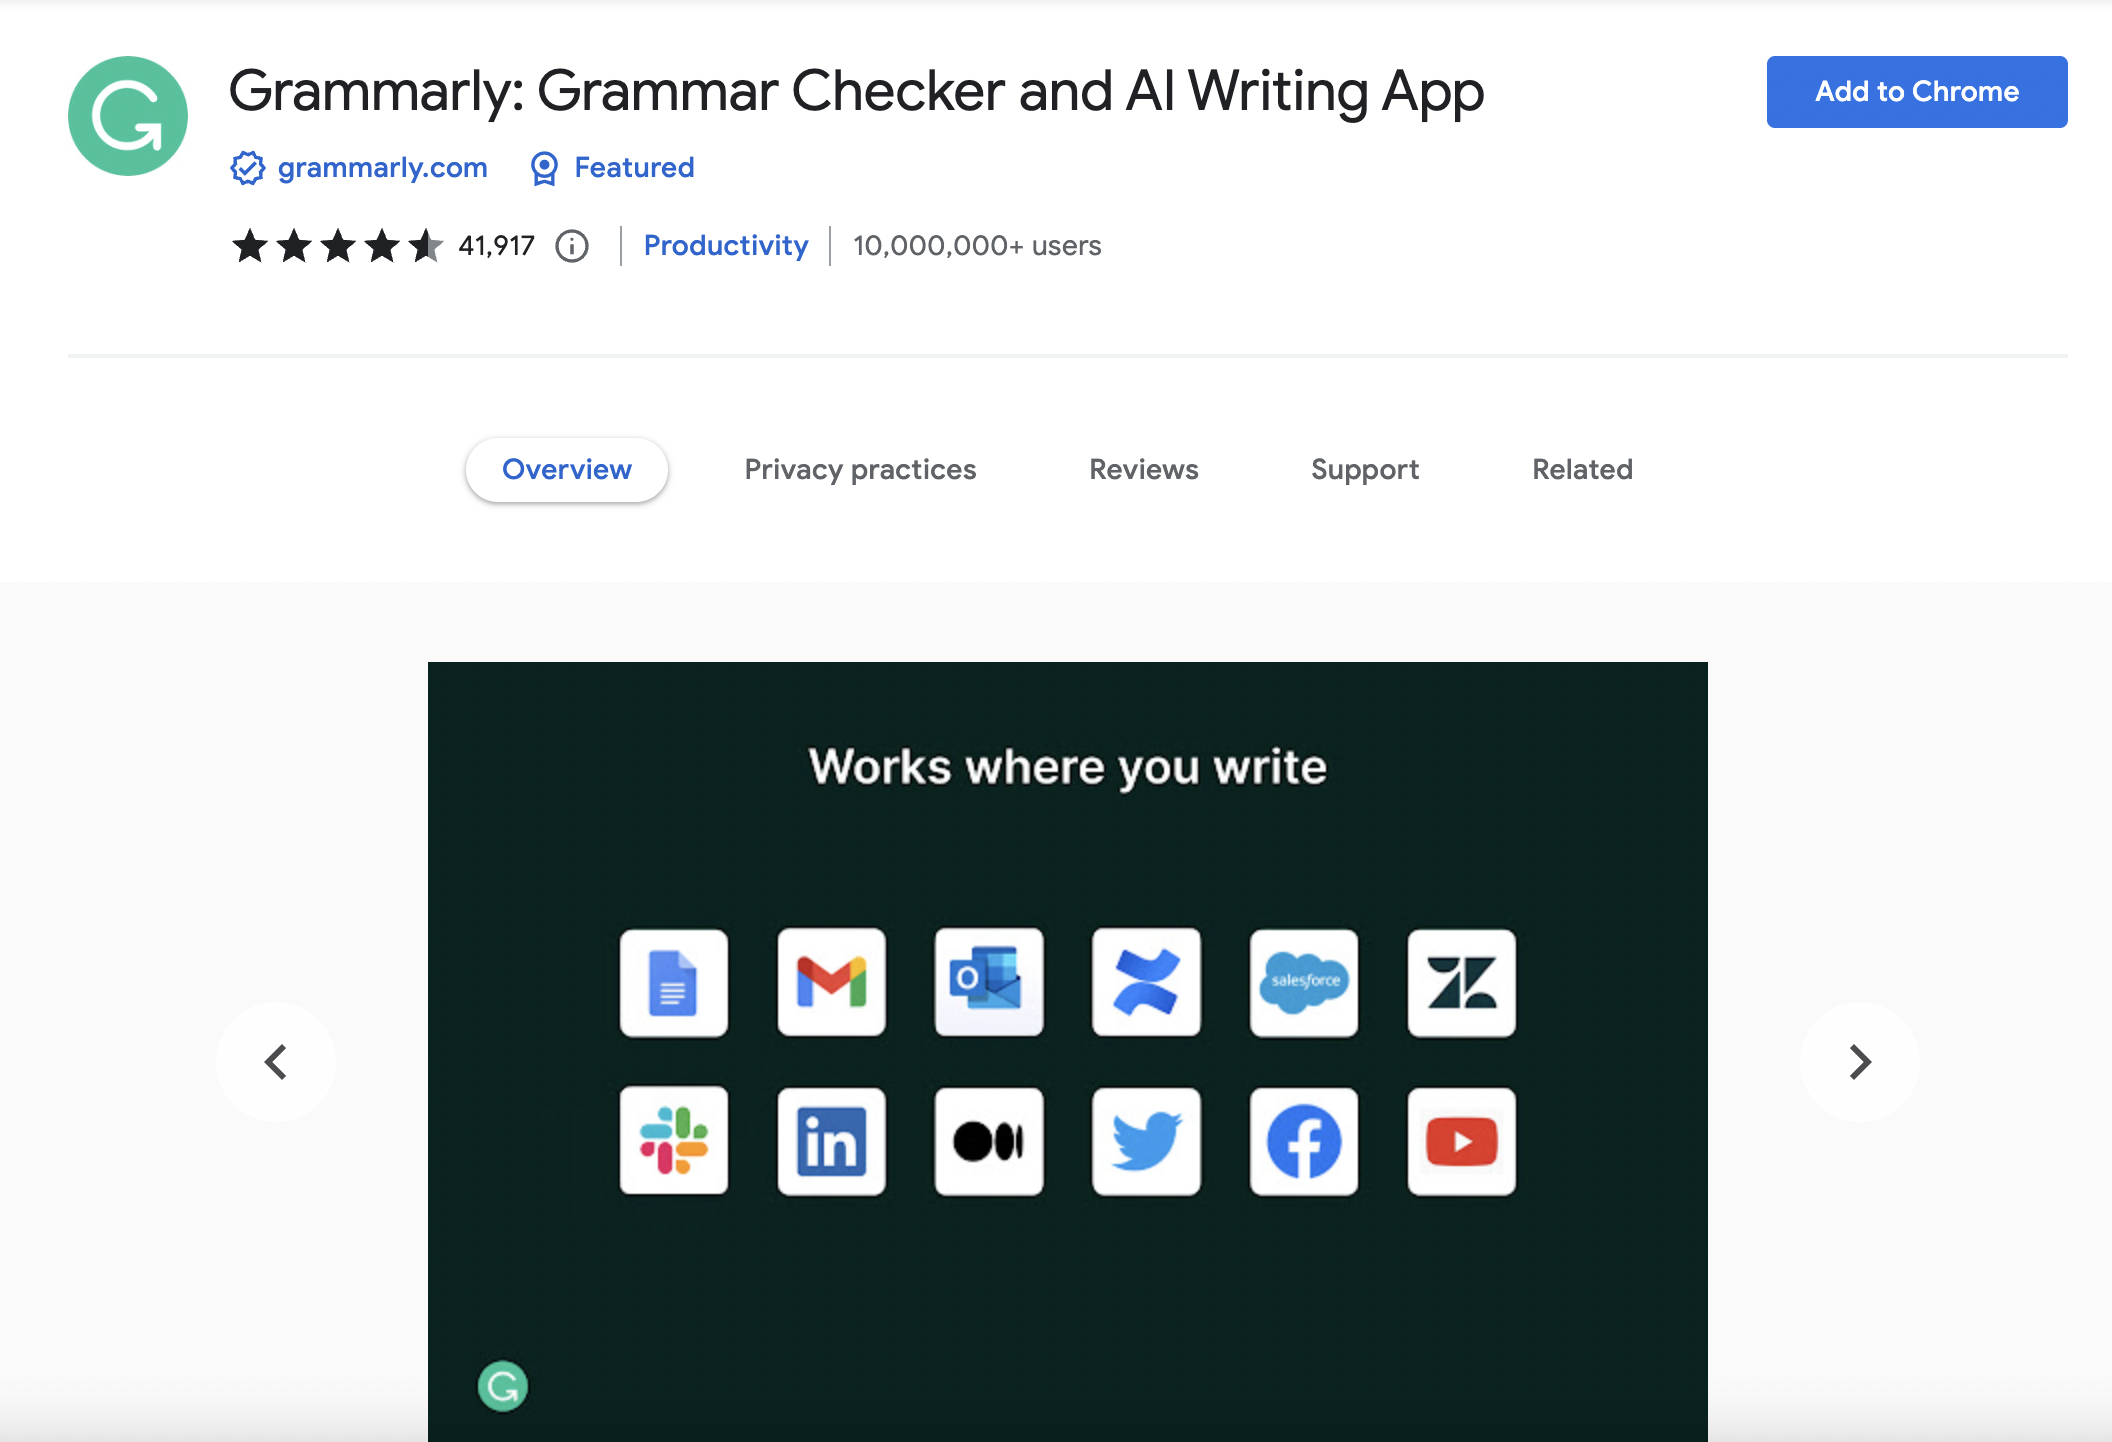Navigate to previous screenshot slide
Image resolution: width=2112 pixels, height=1442 pixels.
(278, 1059)
